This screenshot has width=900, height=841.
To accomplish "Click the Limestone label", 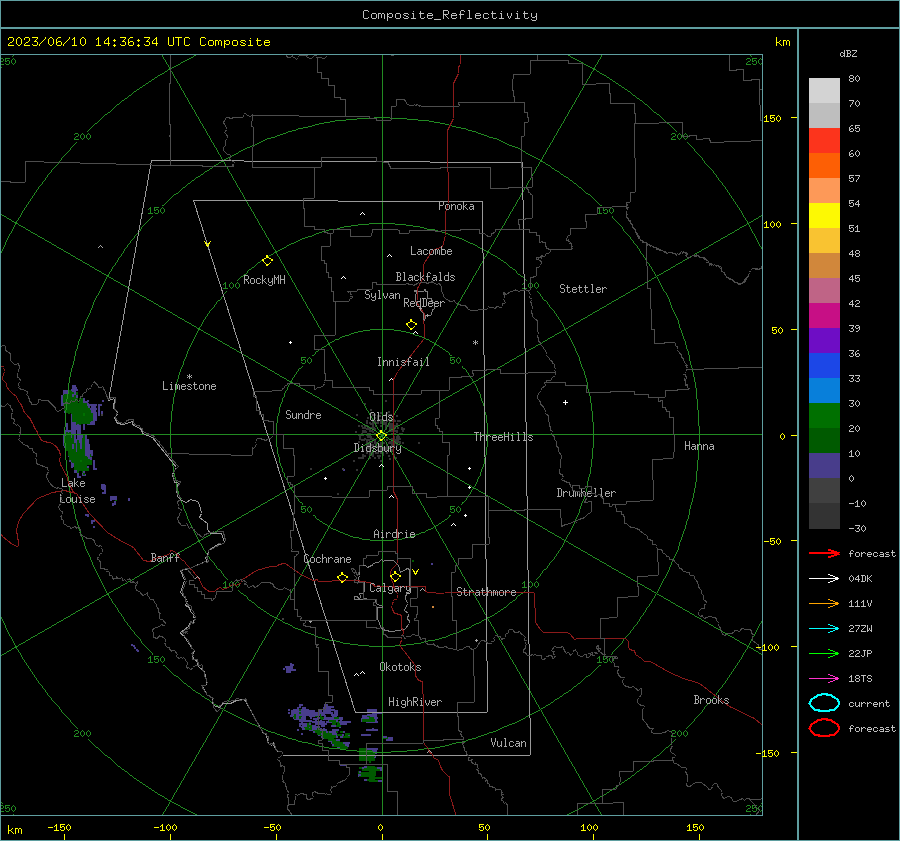I will coord(189,386).
